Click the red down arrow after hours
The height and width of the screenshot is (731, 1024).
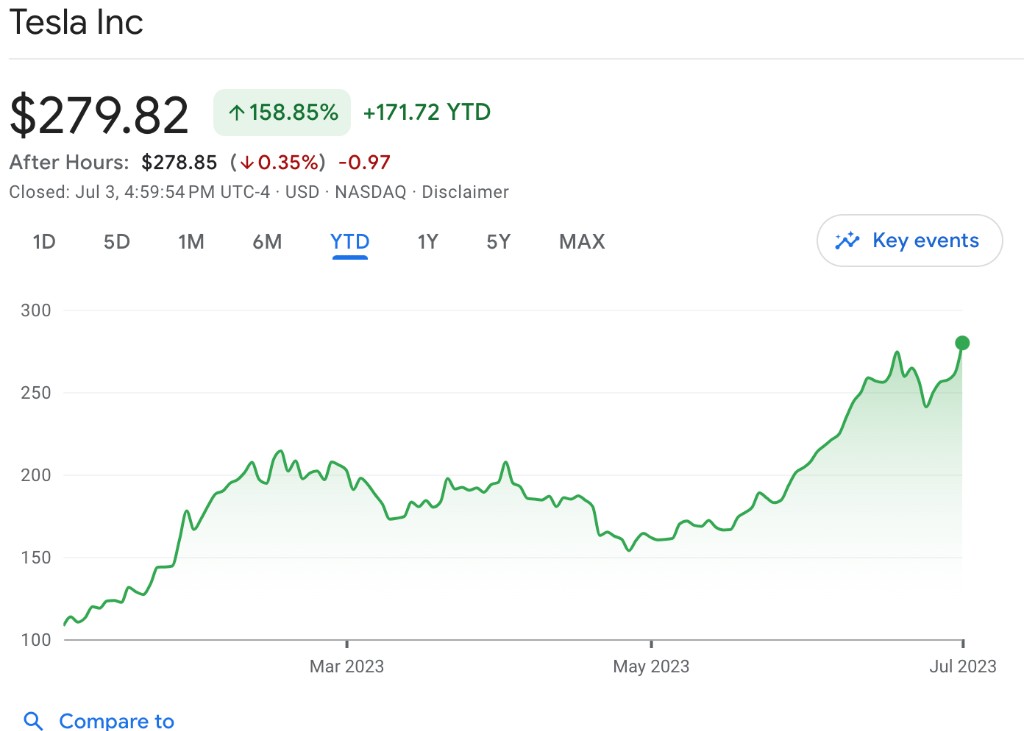click(x=246, y=163)
